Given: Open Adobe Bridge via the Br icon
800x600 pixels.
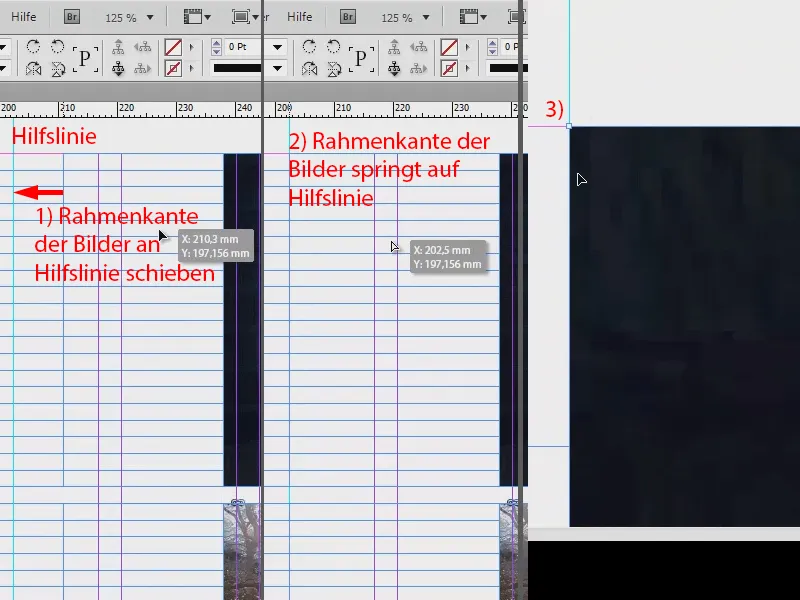Looking at the screenshot, I should click(x=70, y=16).
